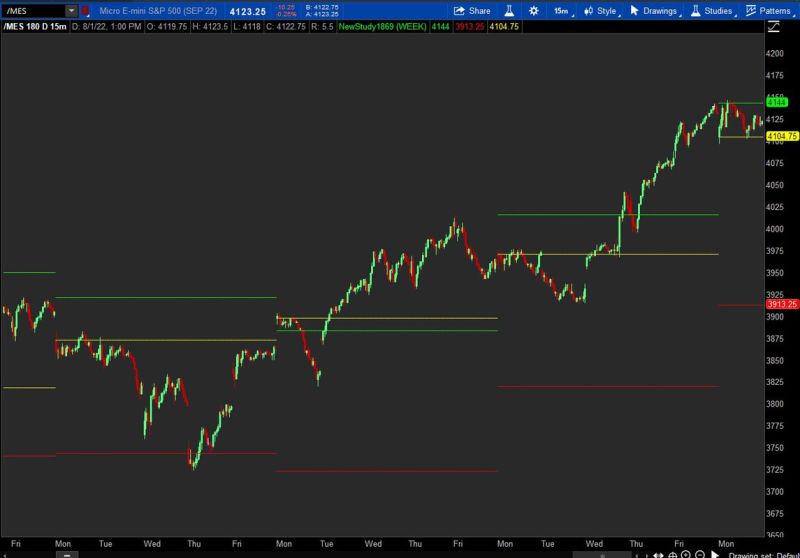
Task: Click the yellow 4104.75 price bubble
Action: pos(782,136)
